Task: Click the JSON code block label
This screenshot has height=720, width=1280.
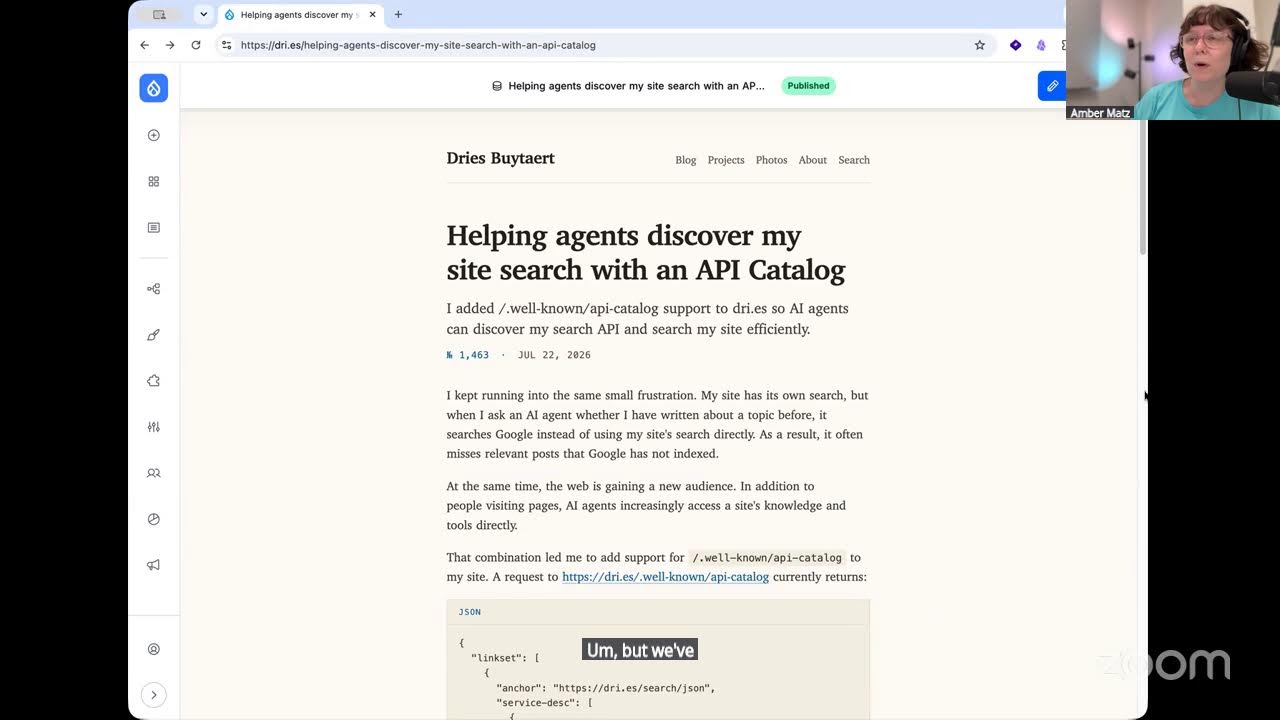Action: 469,612
